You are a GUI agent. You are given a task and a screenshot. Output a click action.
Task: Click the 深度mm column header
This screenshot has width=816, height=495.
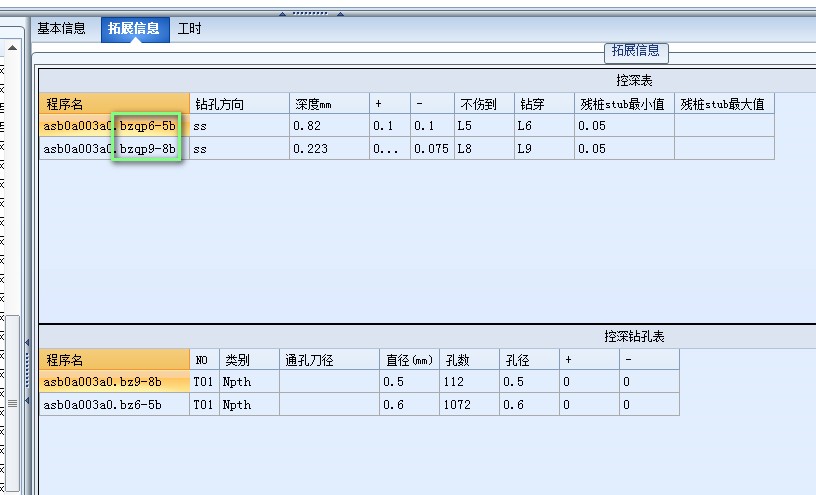click(x=329, y=104)
